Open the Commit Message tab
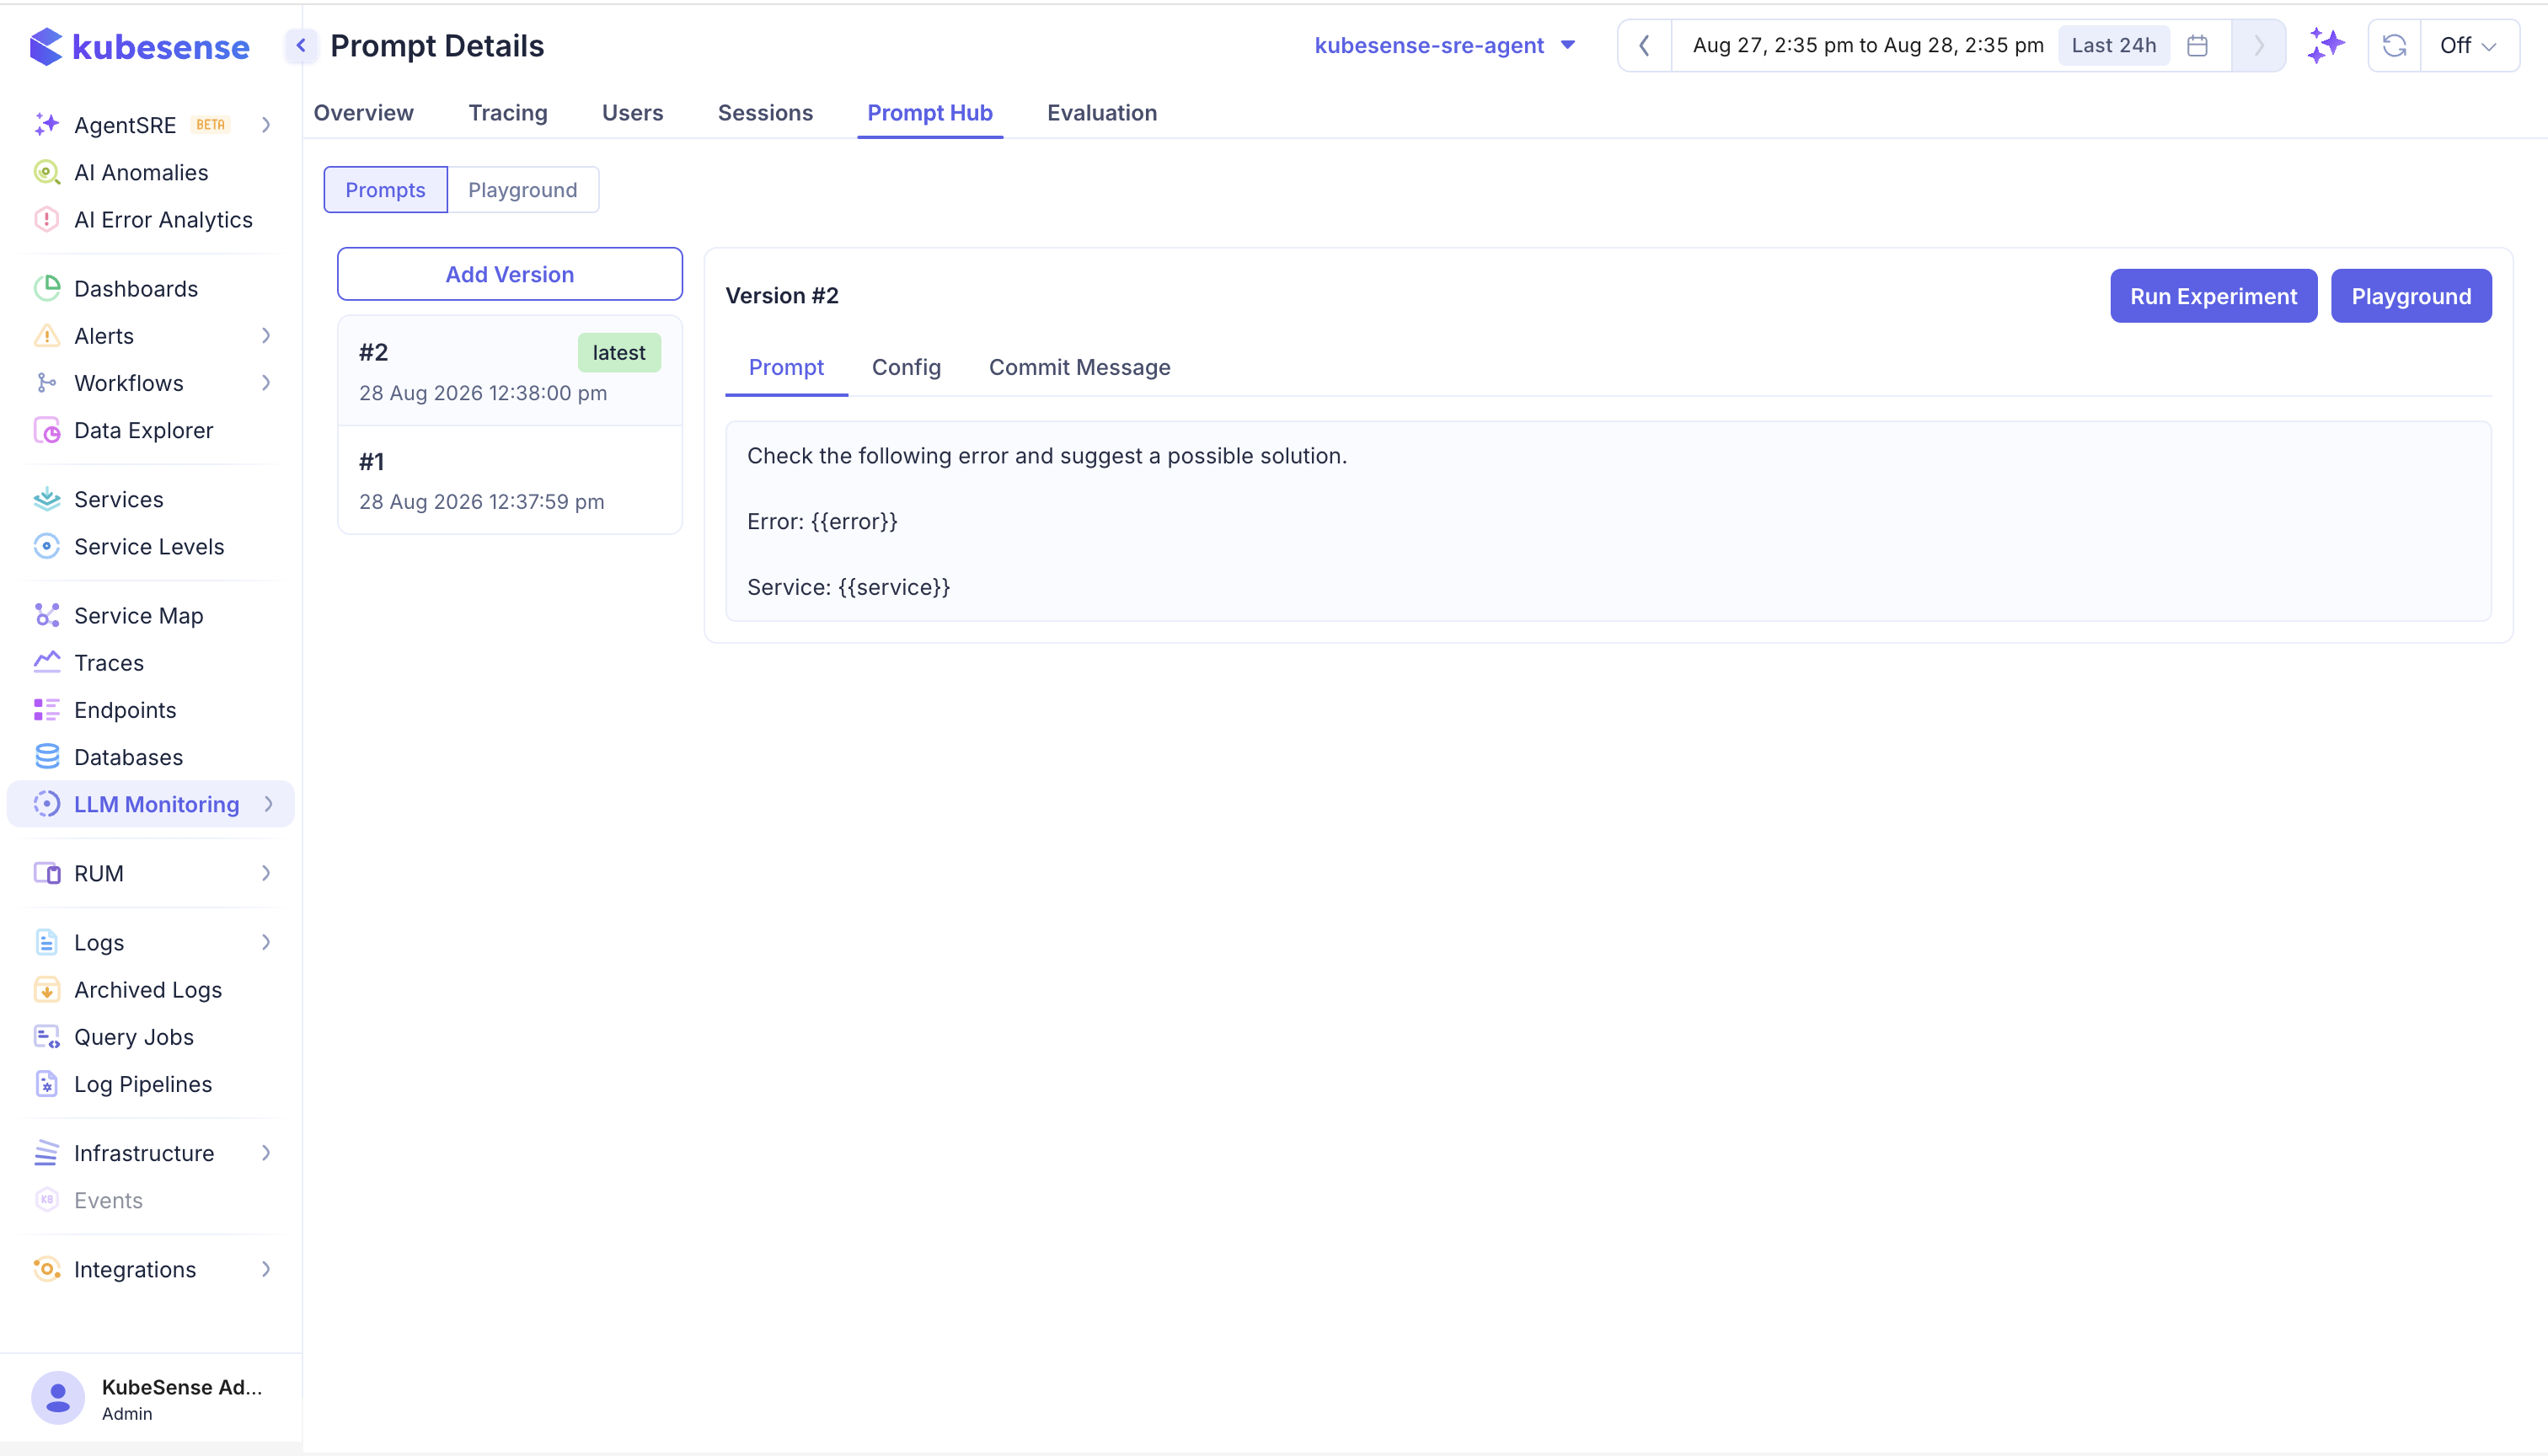 1079,367
